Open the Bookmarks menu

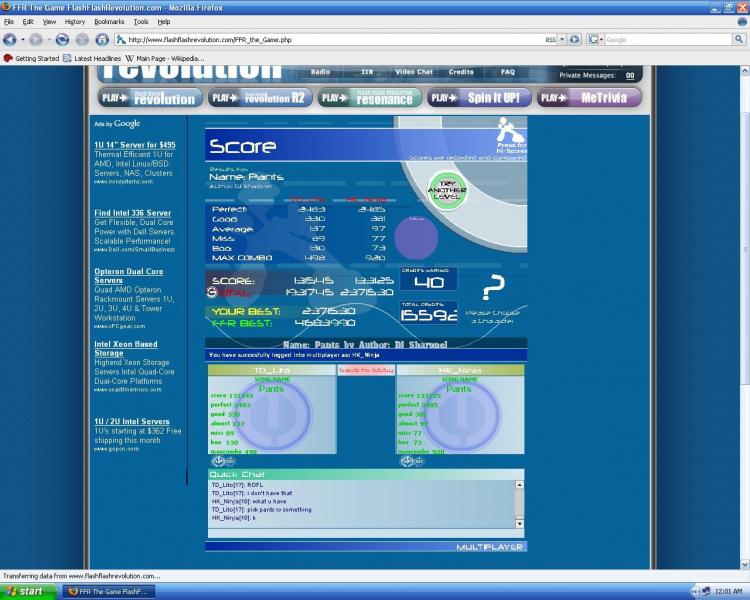pos(109,21)
